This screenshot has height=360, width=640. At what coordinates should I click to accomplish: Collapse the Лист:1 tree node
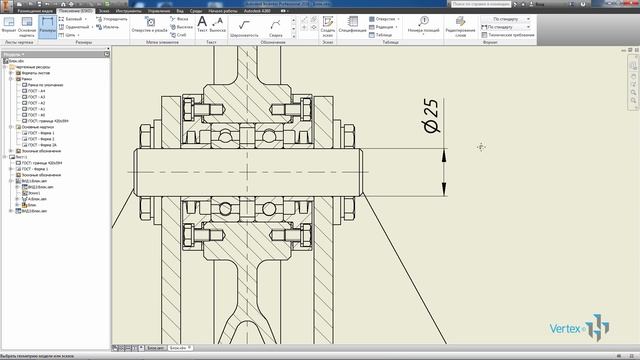[5, 157]
